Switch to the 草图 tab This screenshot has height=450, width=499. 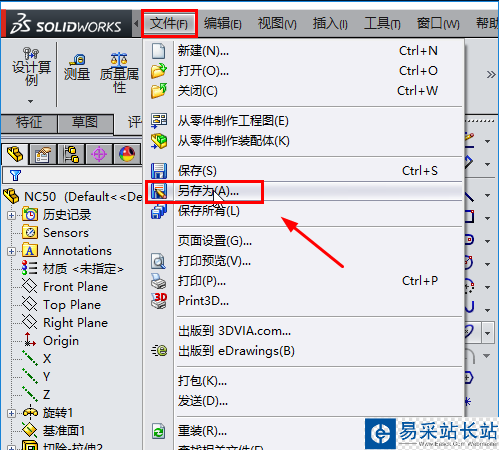(85, 122)
